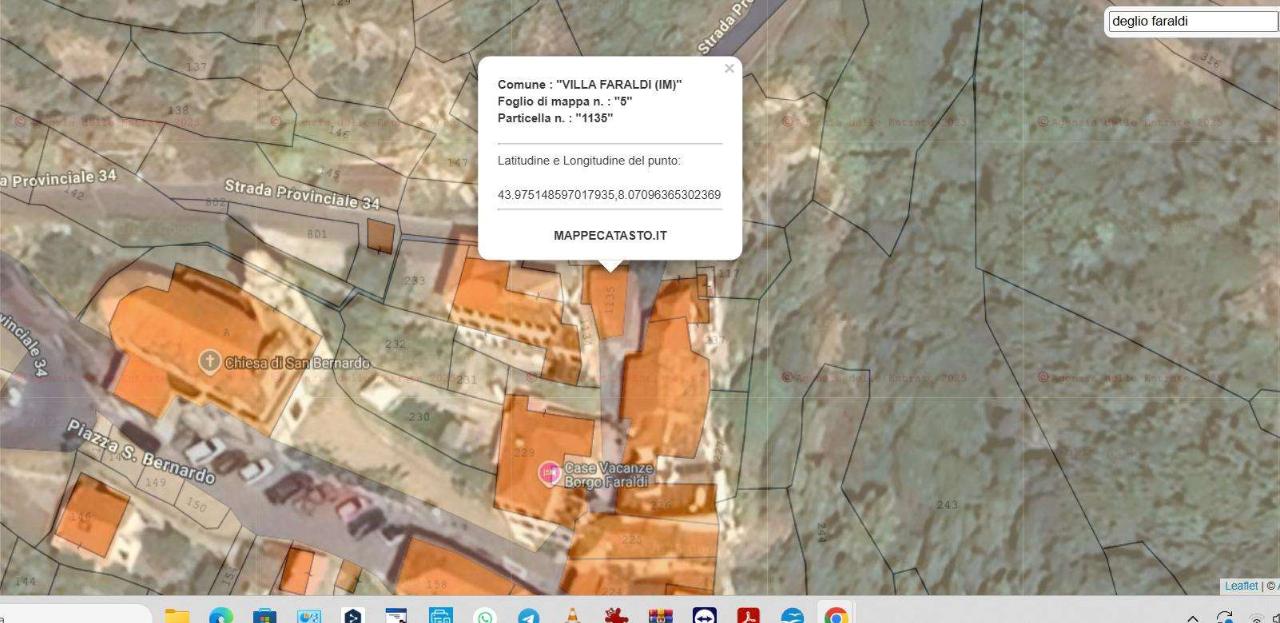Close the parcel info popup
The width and height of the screenshot is (1280, 623).
coord(729,69)
